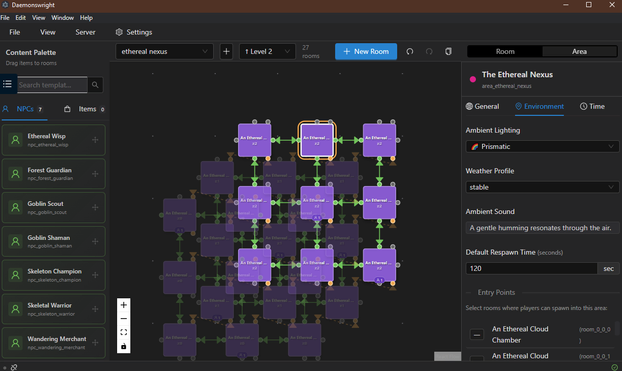Open the File menu in the menu bar

coord(5,18)
